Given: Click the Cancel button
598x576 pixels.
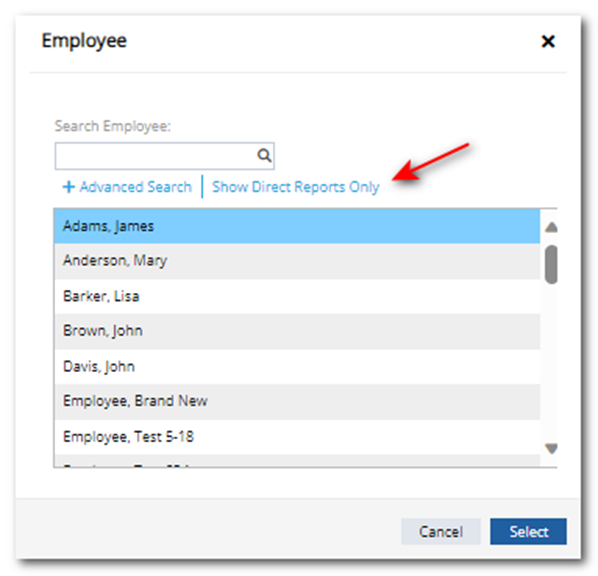Looking at the screenshot, I should coord(441,531).
